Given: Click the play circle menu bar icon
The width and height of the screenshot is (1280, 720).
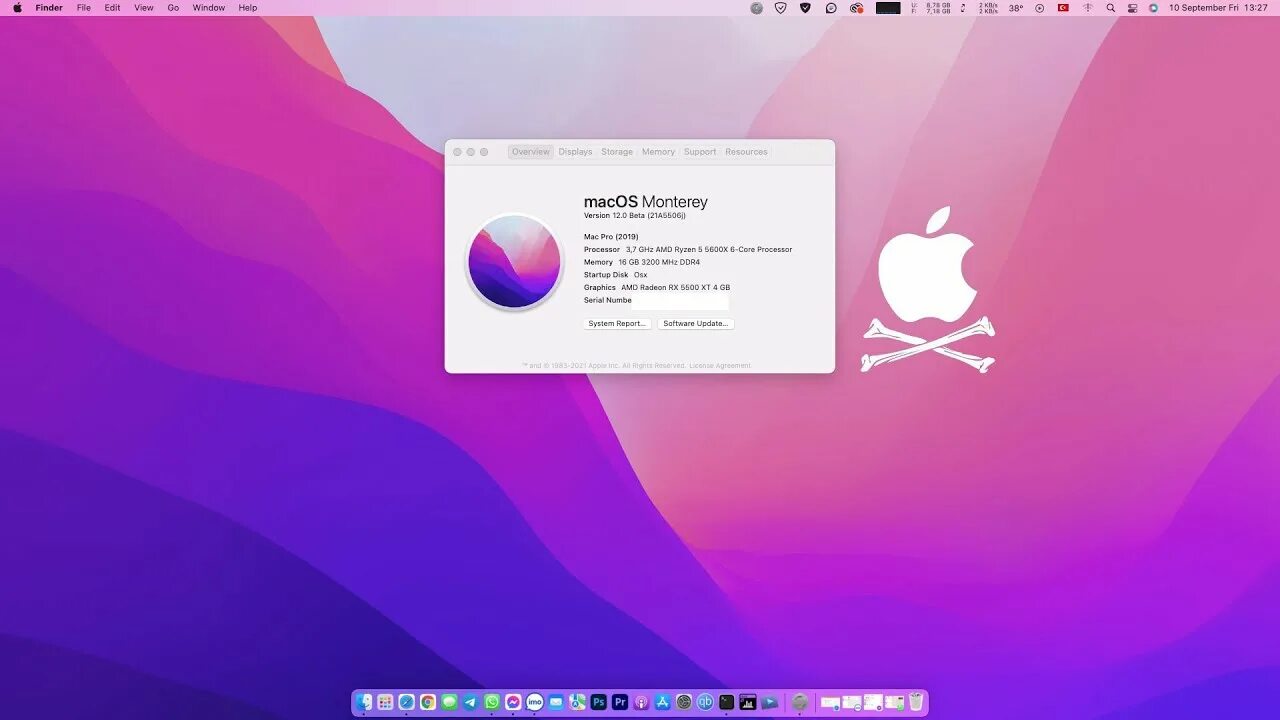Looking at the screenshot, I should [1039, 8].
